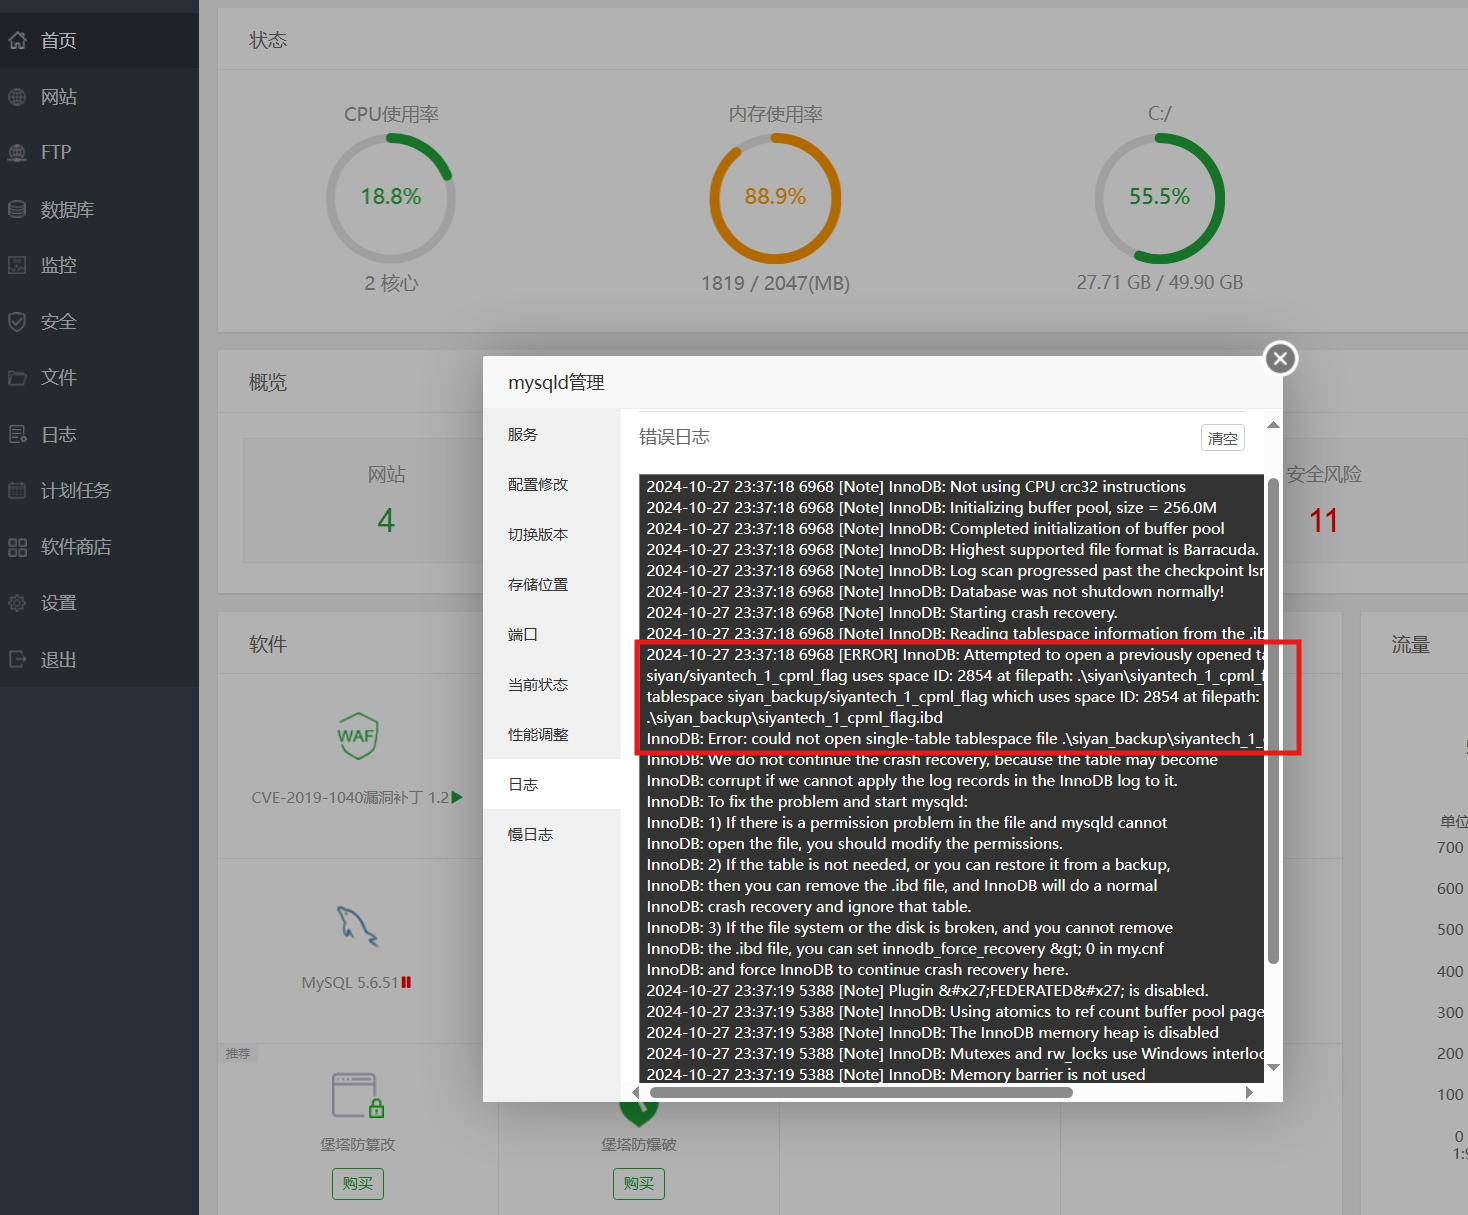The height and width of the screenshot is (1215, 1468).
Task: Click the FTP icon in sidebar
Action: 17,153
